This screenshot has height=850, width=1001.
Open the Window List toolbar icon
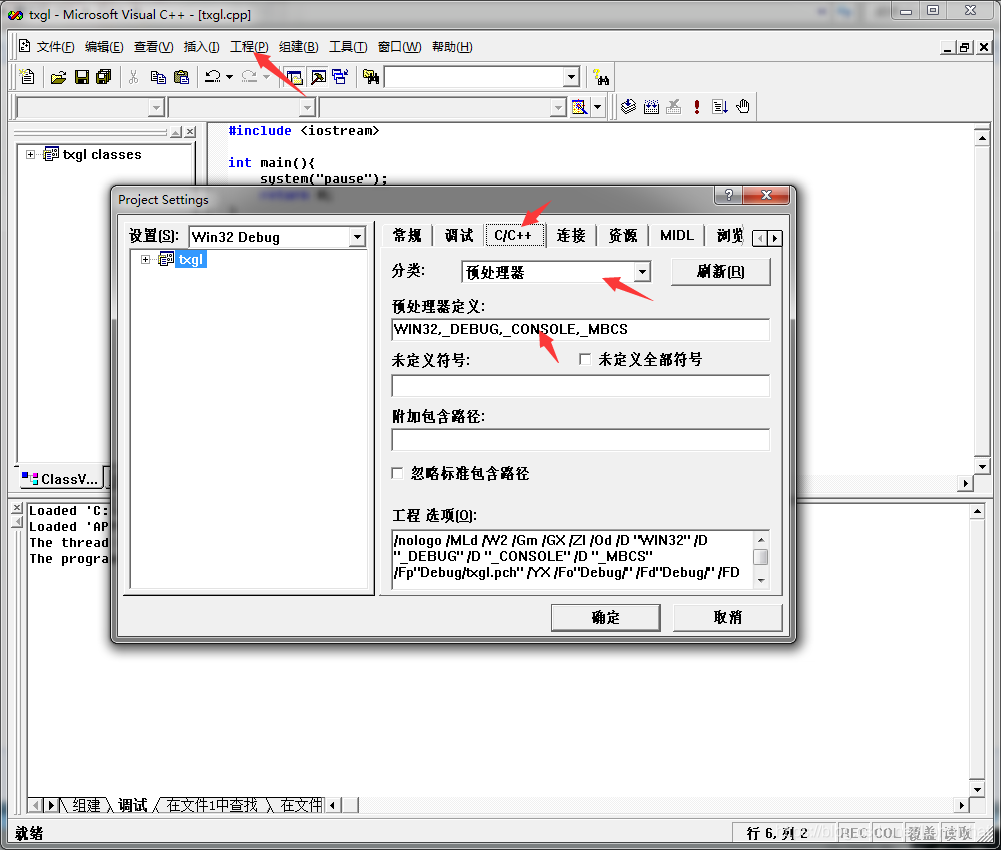tap(340, 77)
